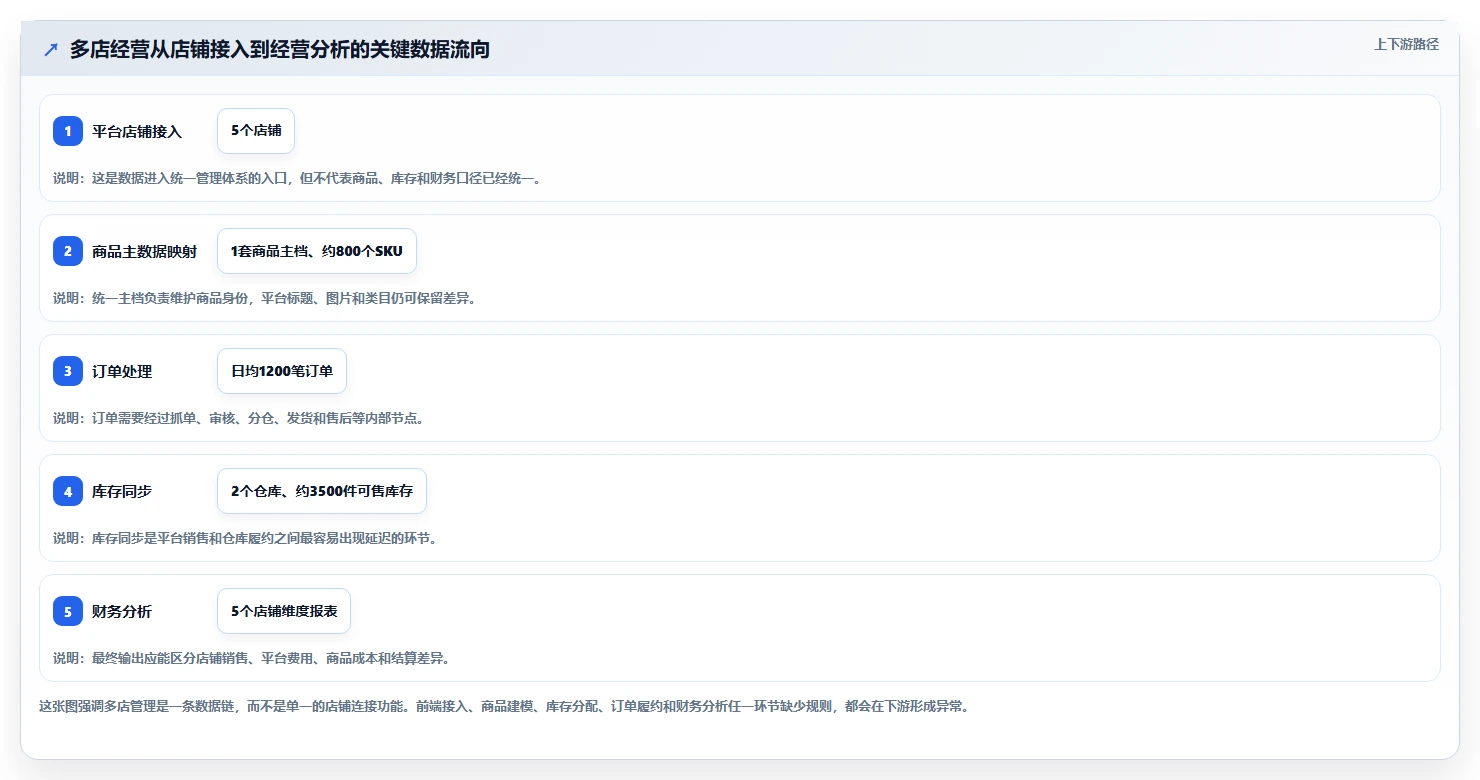This screenshot has height=780, width=1480.
Task: Click the 订单处理 step label
Action: pos(122,371)
